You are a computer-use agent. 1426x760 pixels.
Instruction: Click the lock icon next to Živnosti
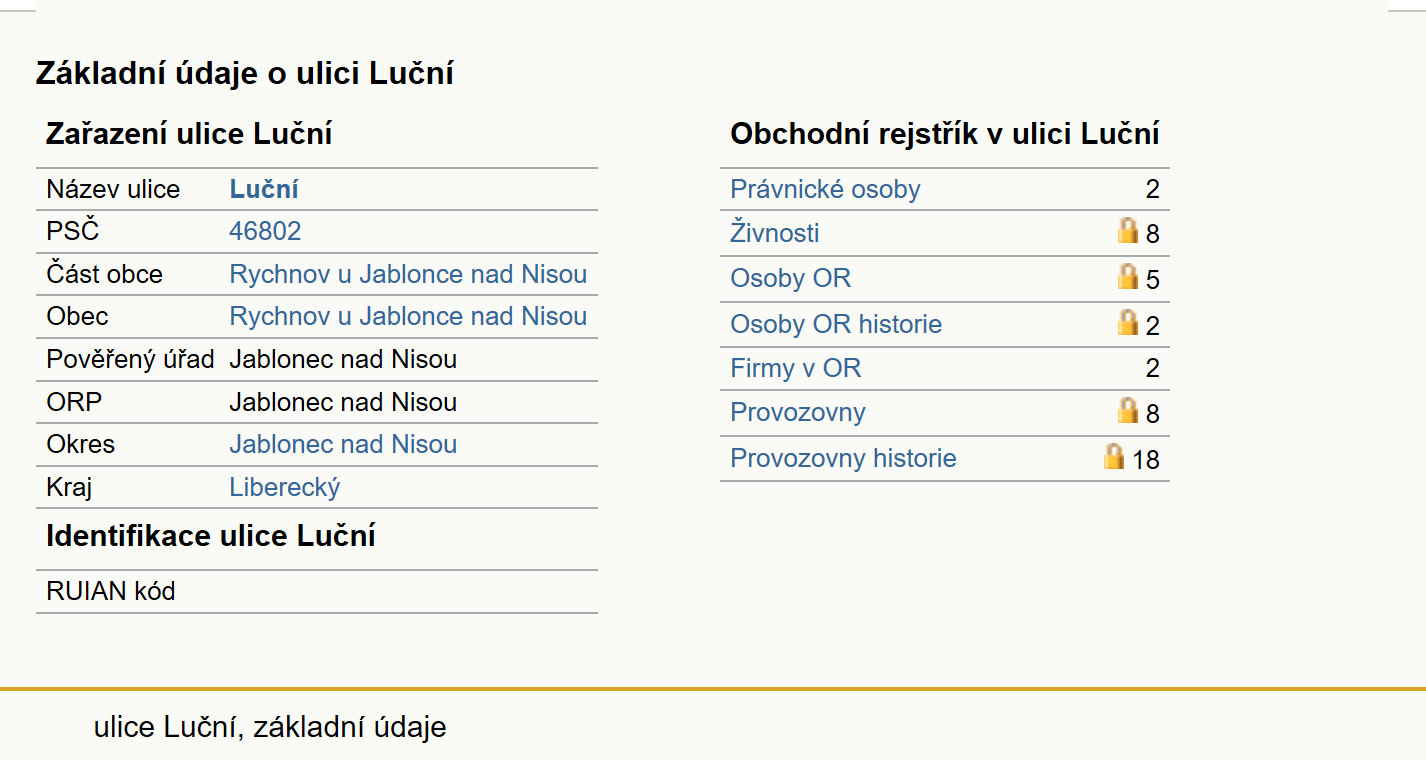pos(1127,231)
